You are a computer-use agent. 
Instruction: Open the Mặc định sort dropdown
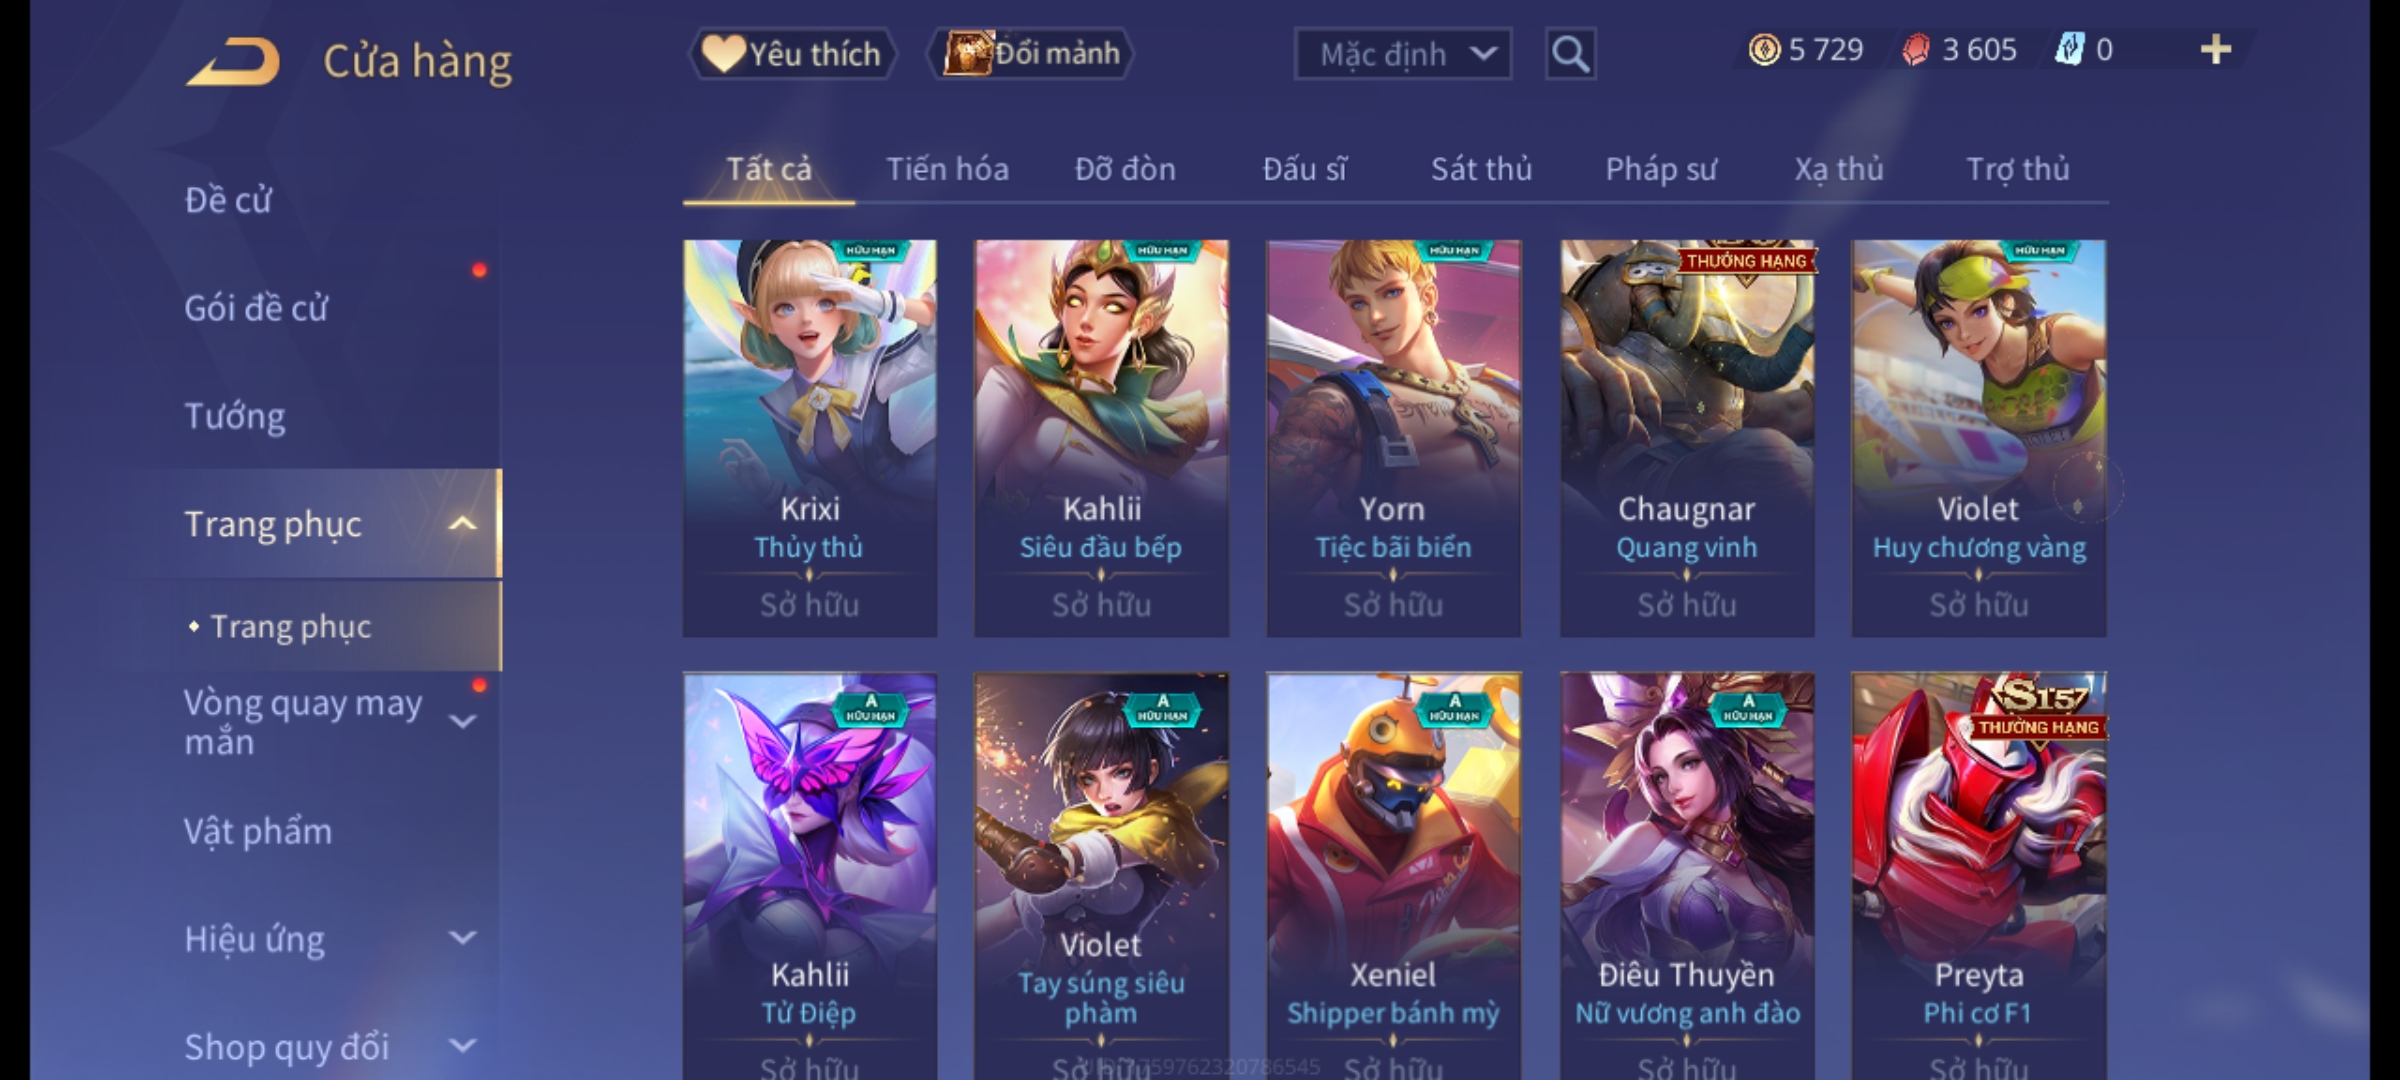tap(1402, 54)
